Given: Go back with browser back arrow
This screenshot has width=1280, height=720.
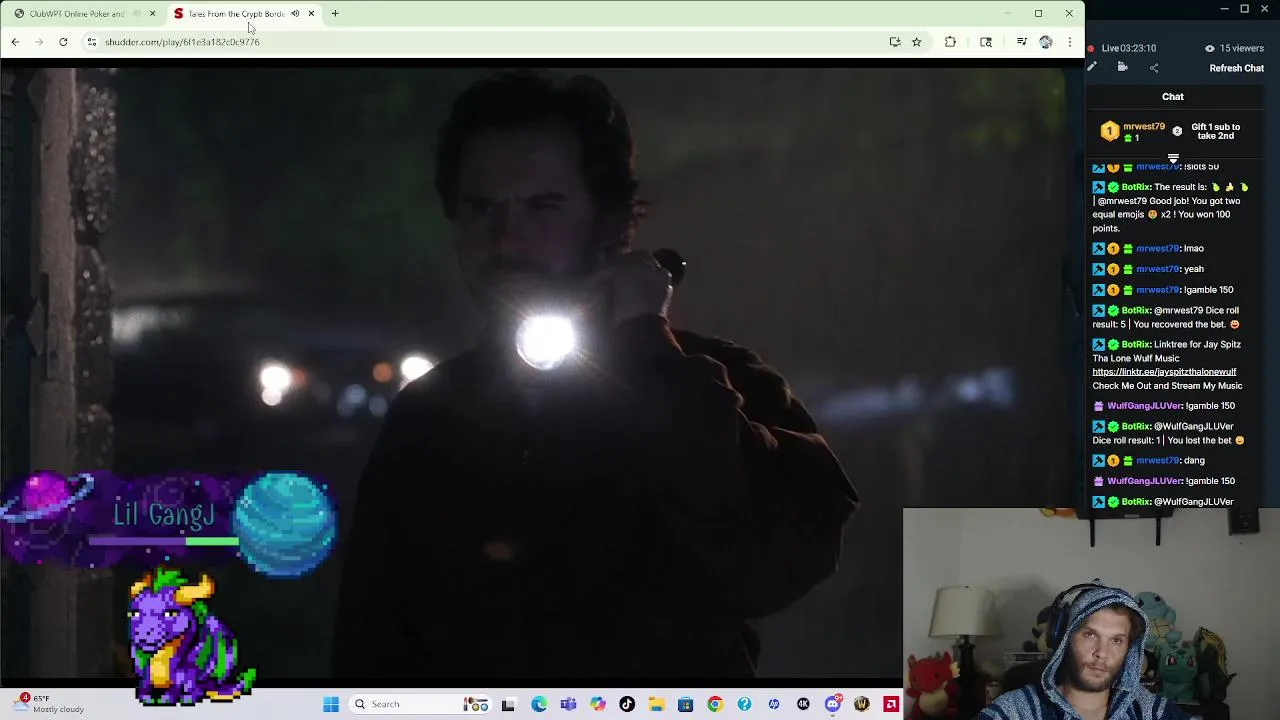Looking at the screenshot, I should (x=15, y=42).
